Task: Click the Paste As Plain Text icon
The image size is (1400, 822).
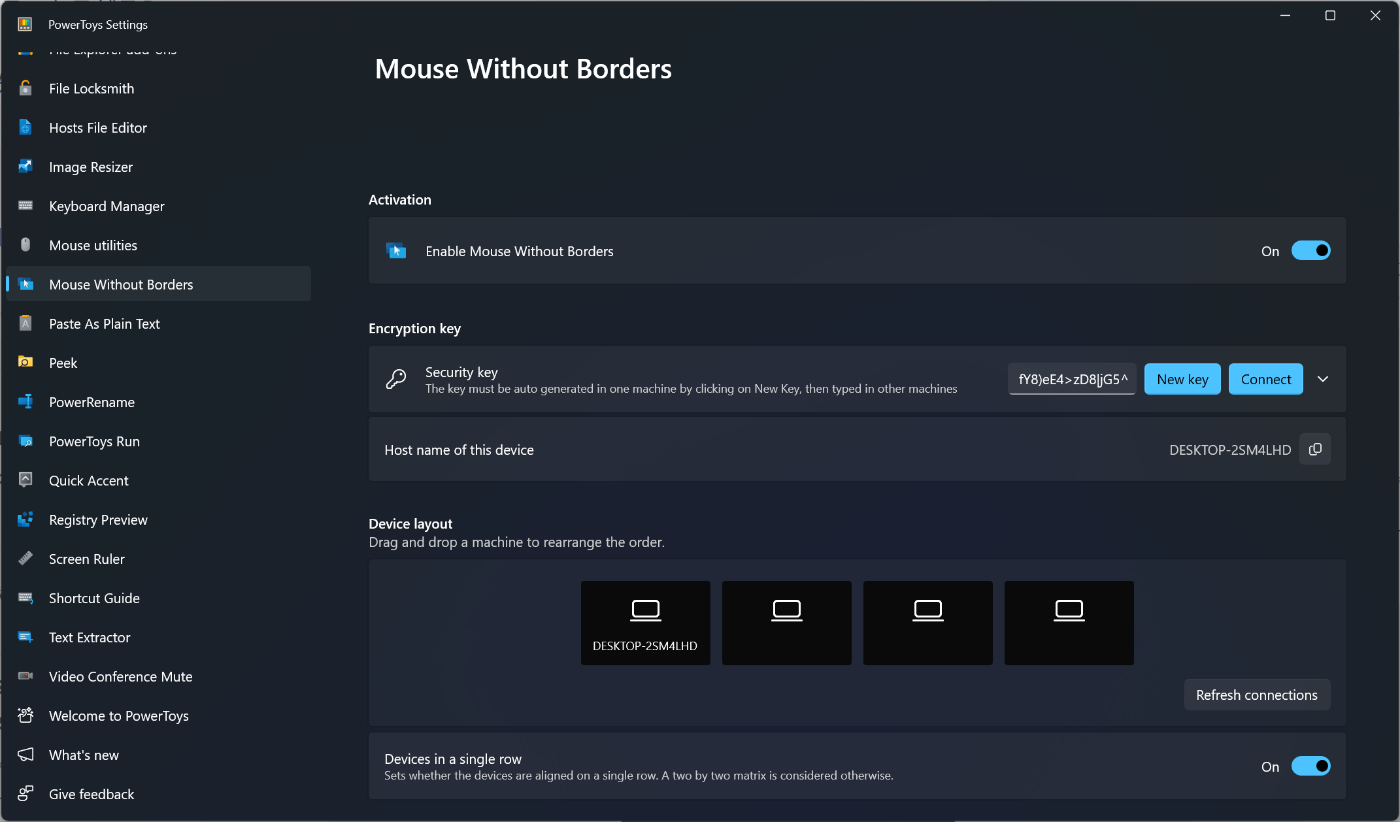Action: pyautogui.click(x=26, y=324)
